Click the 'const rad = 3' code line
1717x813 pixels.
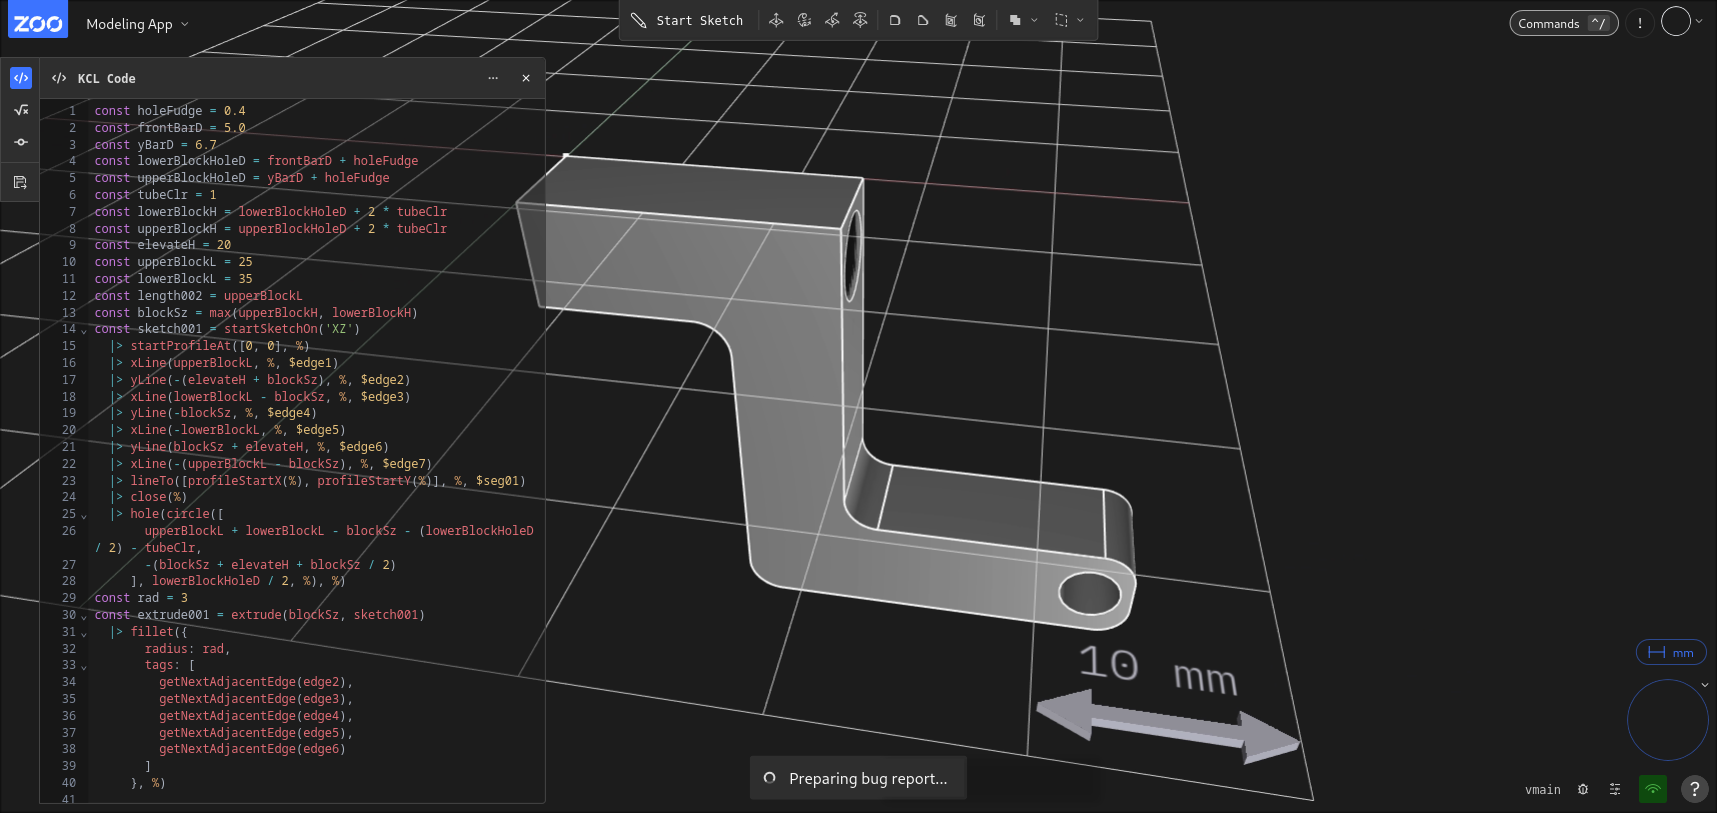point(141,598)
